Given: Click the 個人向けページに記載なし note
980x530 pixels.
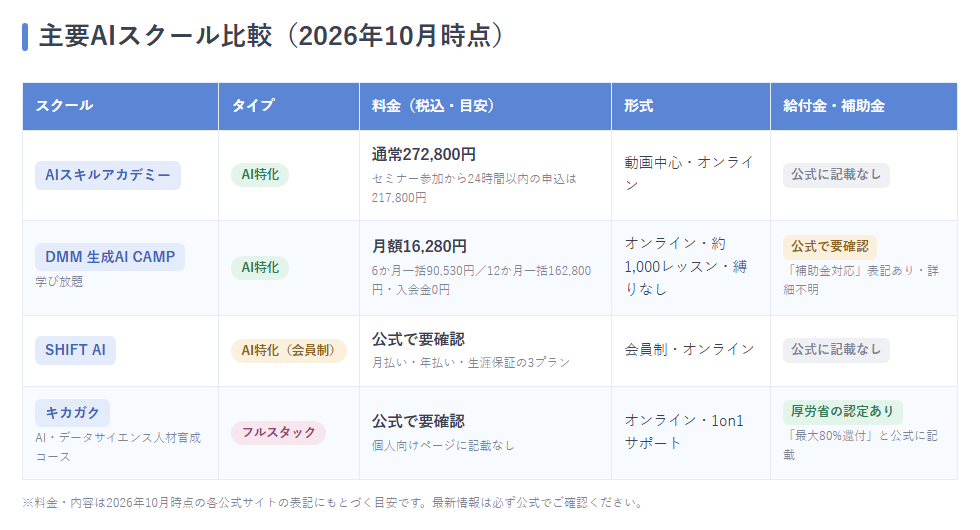Looking at the screenshot, I should click(x=443, y=445).
